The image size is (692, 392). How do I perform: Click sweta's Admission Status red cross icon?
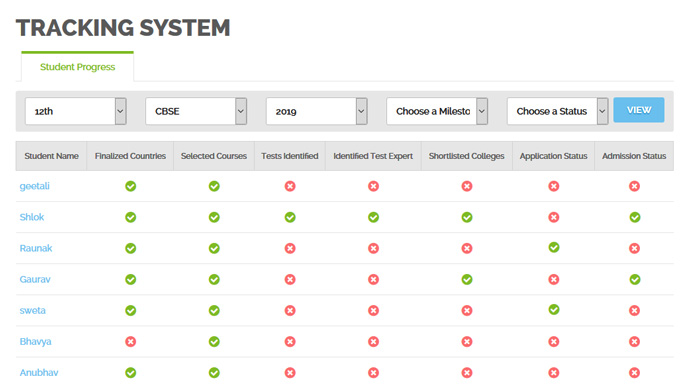coord(635,311)
